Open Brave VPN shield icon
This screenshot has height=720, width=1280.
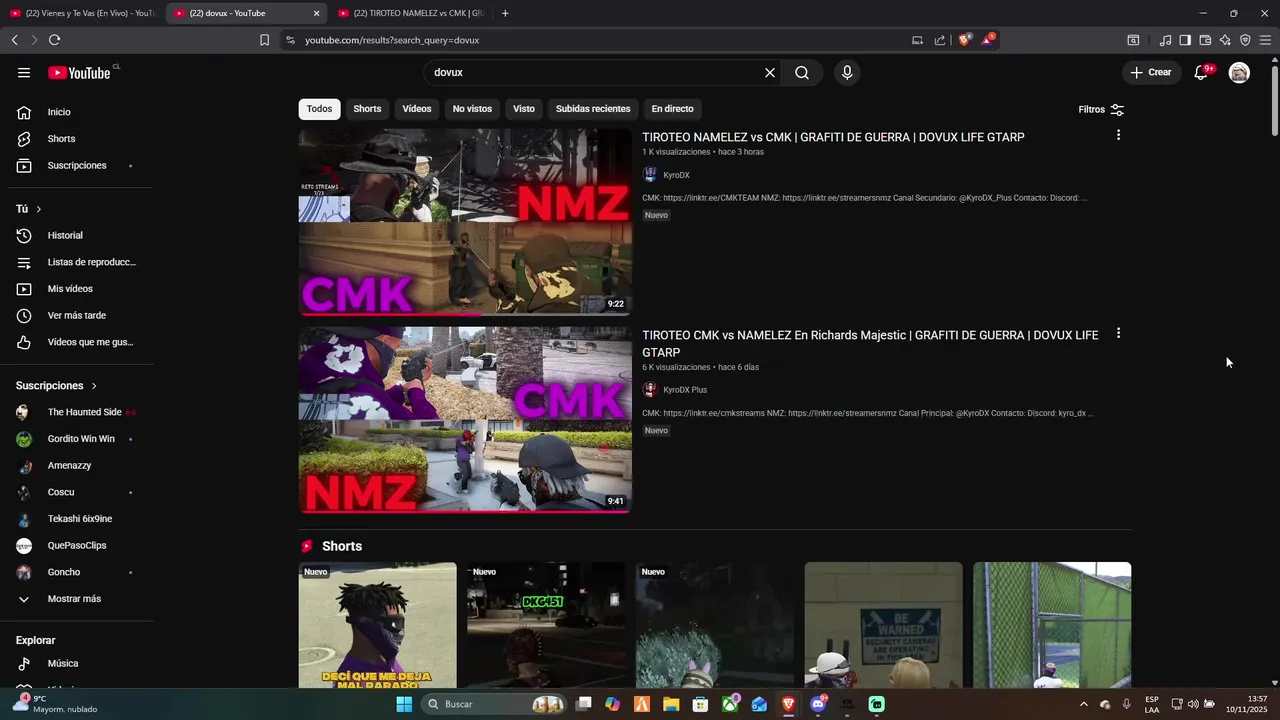coord(1245,40)
